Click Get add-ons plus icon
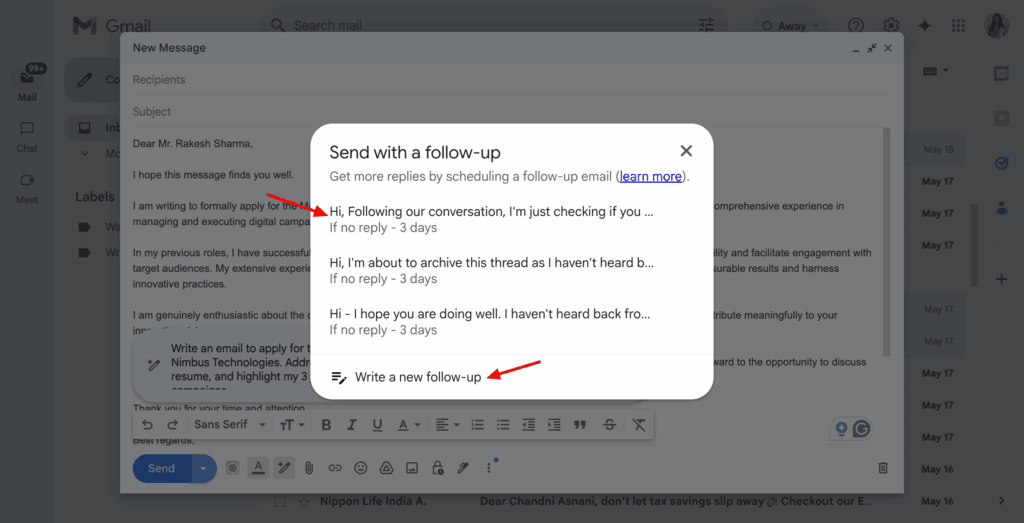This screenshot has height=523, width=1024. (1001, 279)
